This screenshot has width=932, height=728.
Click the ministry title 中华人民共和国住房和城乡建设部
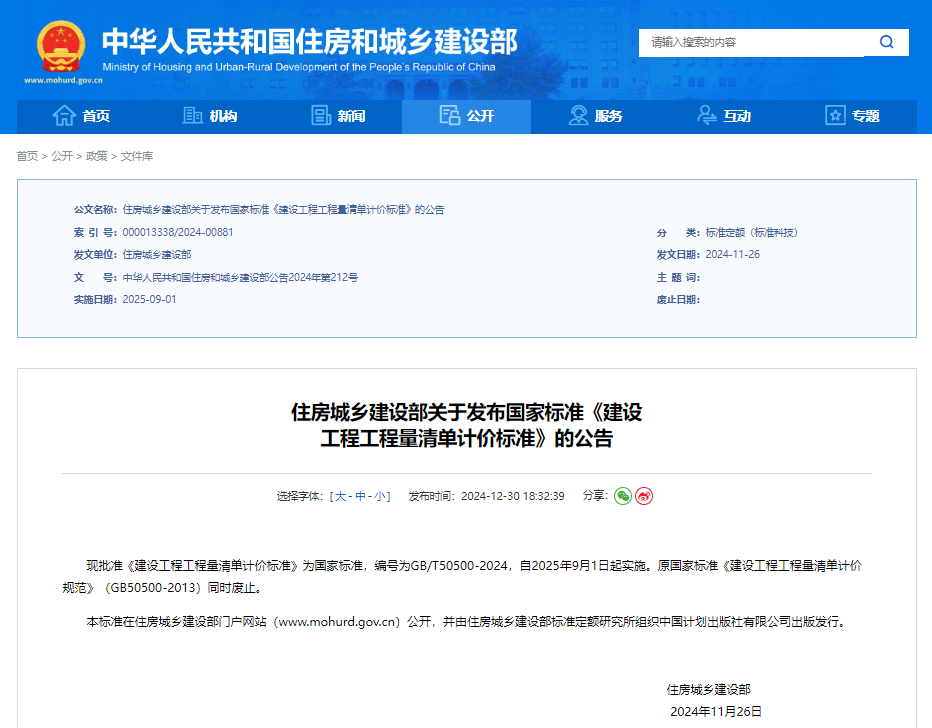click(x=310, y=41)
